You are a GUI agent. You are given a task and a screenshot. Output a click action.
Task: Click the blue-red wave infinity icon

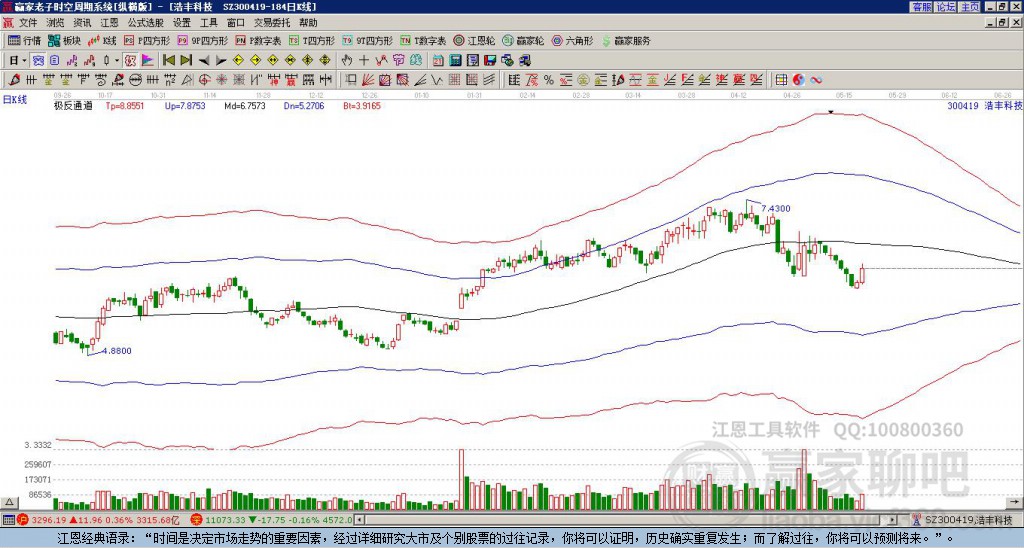pos(816,80)
